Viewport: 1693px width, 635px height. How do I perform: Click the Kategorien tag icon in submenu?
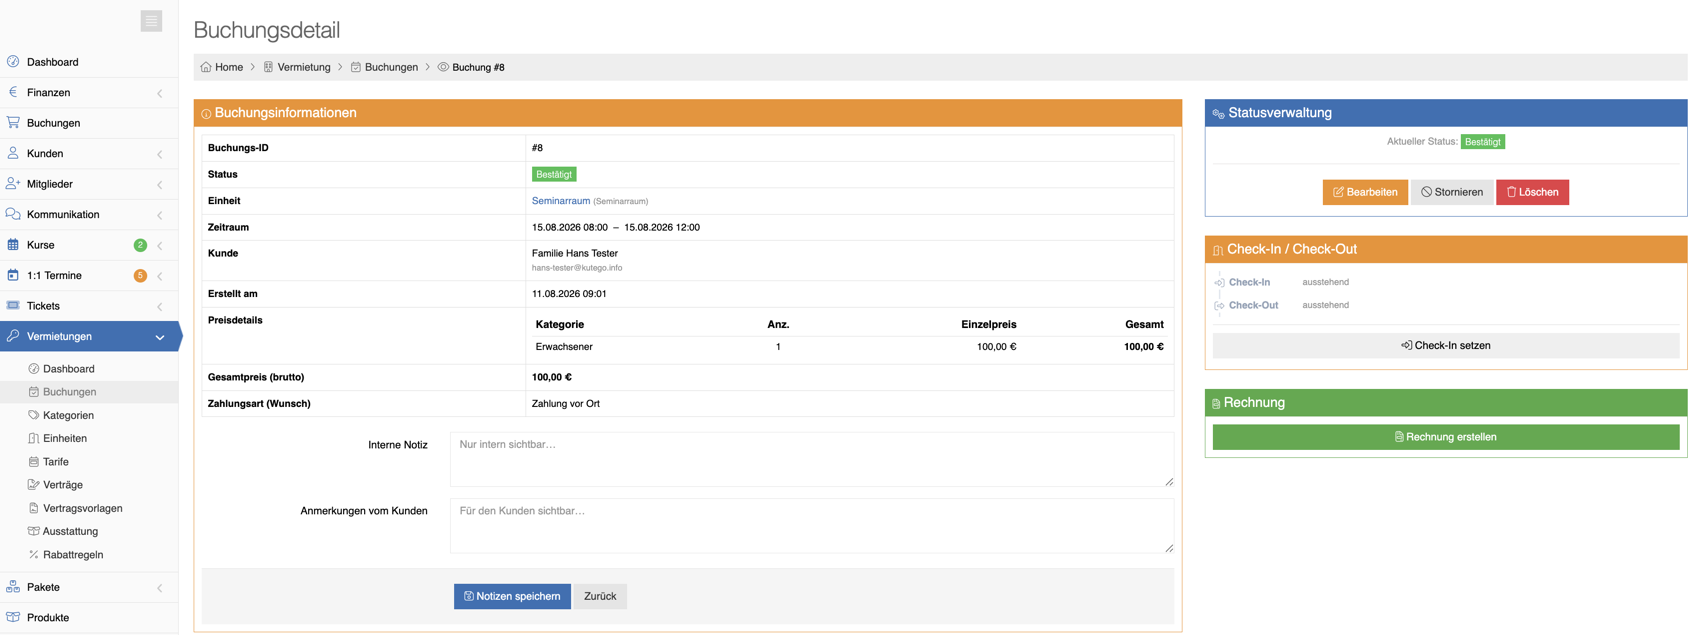(x=34, y=415)
